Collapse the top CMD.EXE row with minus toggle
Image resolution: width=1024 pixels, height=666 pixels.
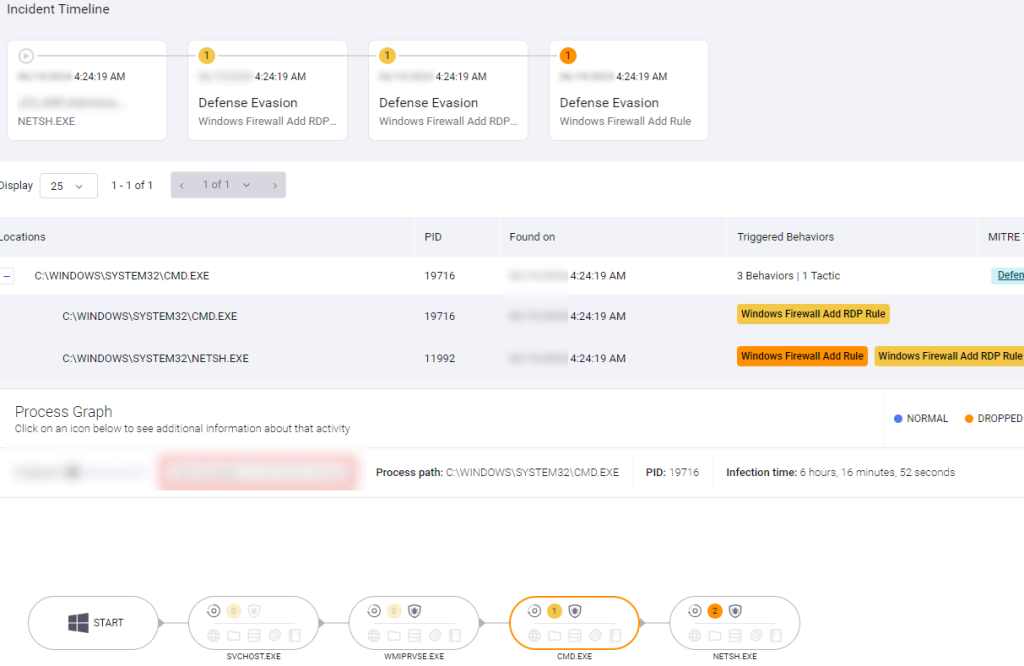(6, 276)
